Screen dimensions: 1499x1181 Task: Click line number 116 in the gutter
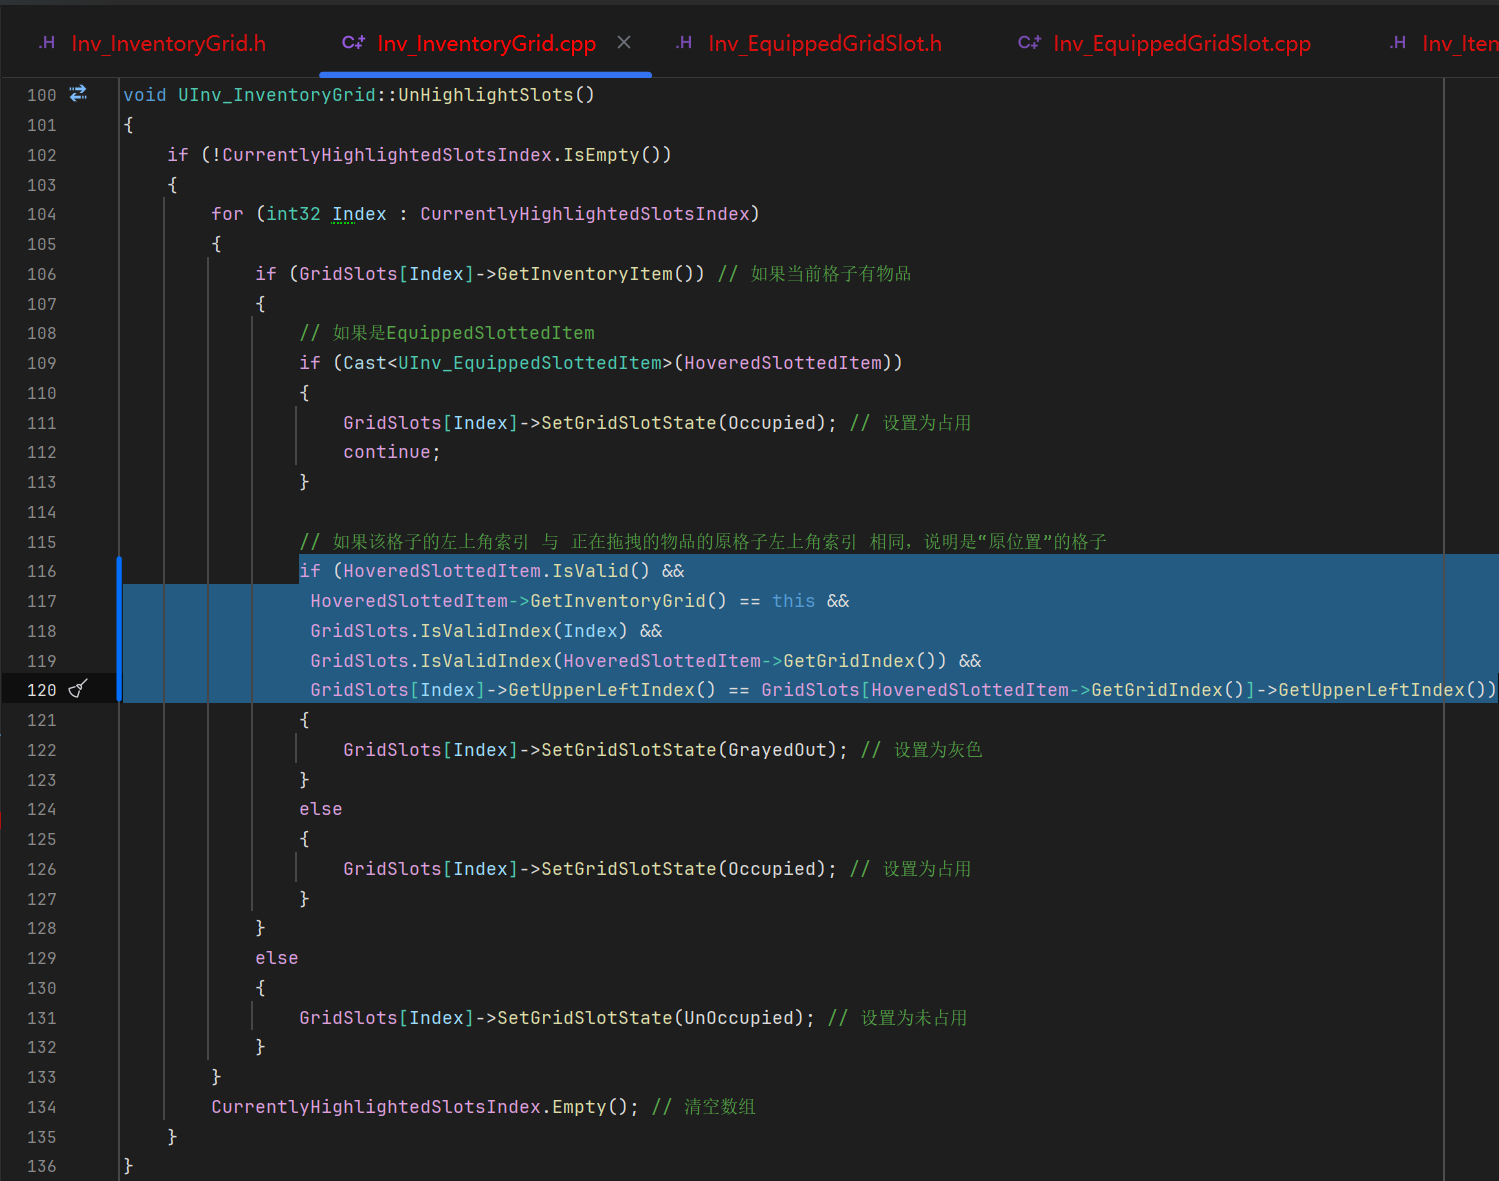[42, 571]
